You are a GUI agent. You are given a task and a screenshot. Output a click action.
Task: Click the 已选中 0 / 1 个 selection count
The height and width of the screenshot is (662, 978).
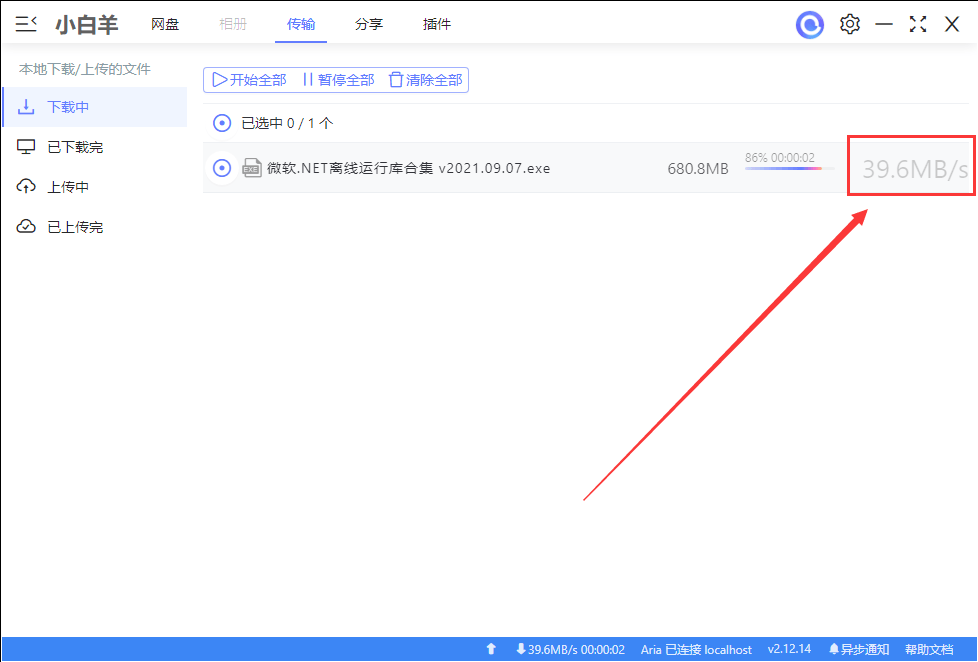pos(288,123)
